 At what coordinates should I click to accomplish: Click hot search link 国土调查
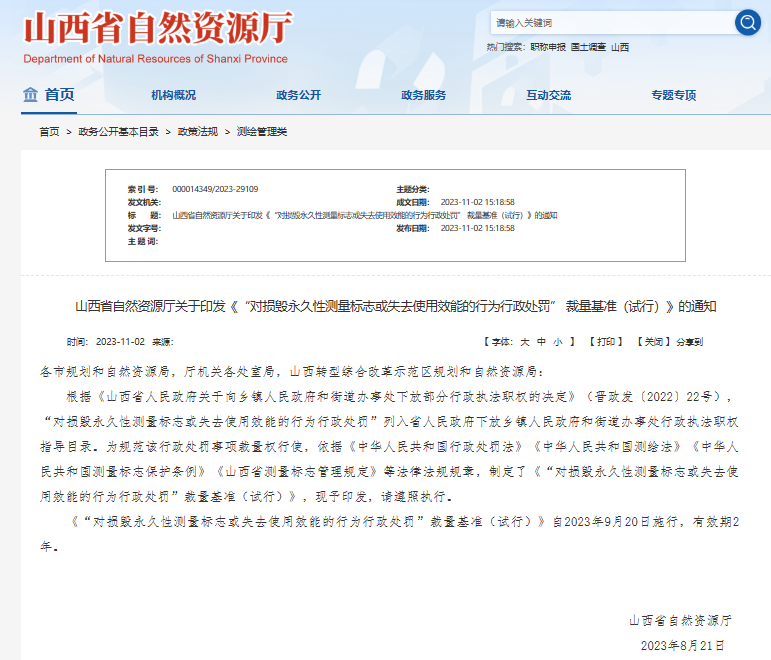587,47
